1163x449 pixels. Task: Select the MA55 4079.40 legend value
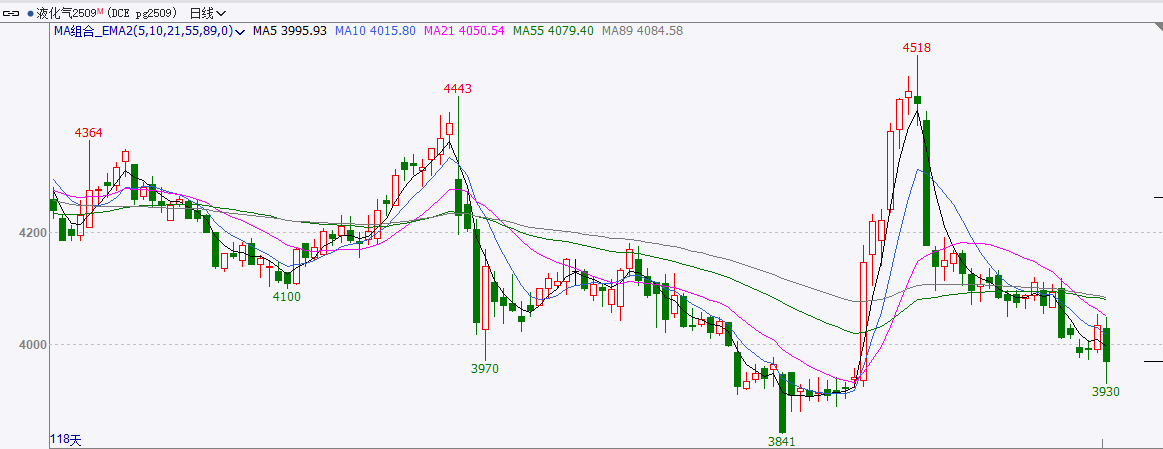553,30
